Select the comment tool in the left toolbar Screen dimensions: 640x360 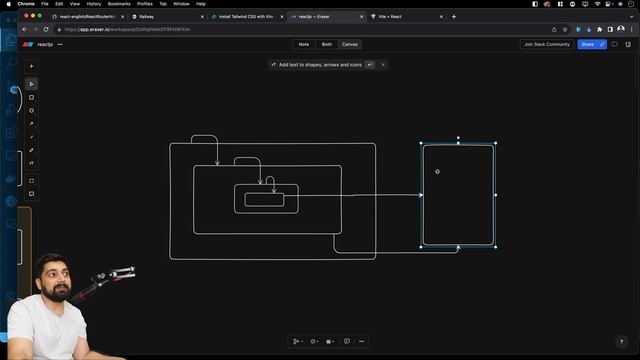(31, 194)
